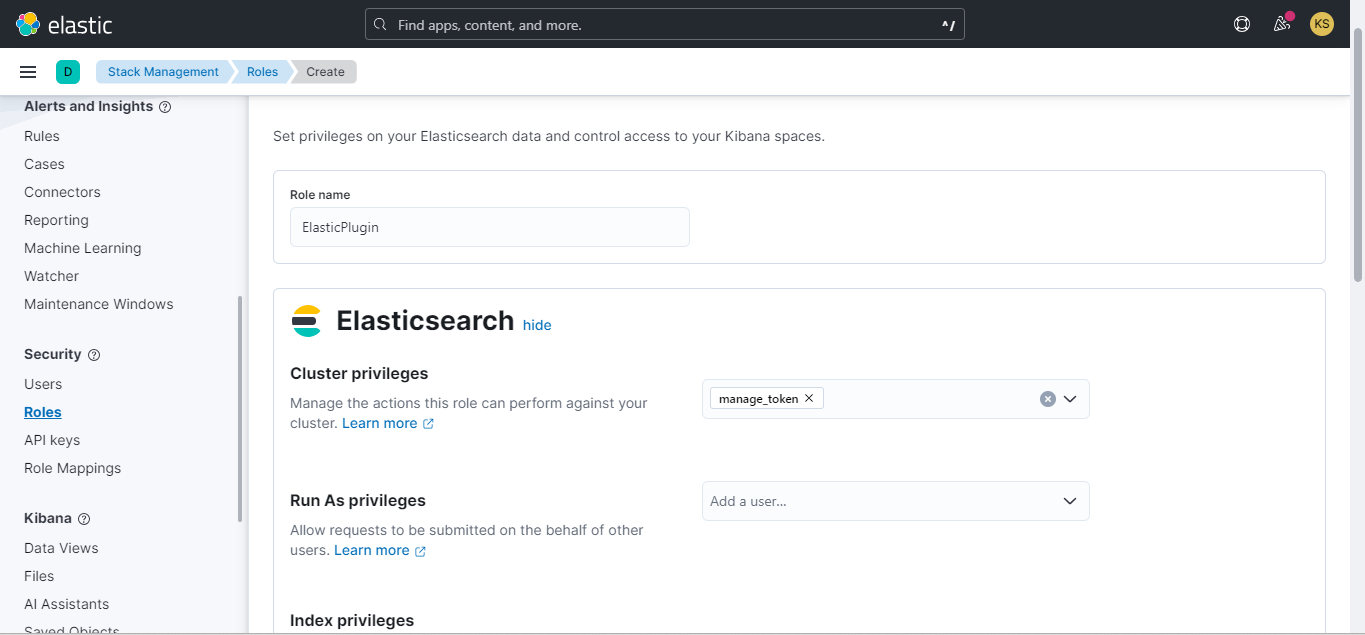This screenshot has height=635, width=1365.
Task: Toggle the hamburger navigation menu
Action: pos(28,72)
